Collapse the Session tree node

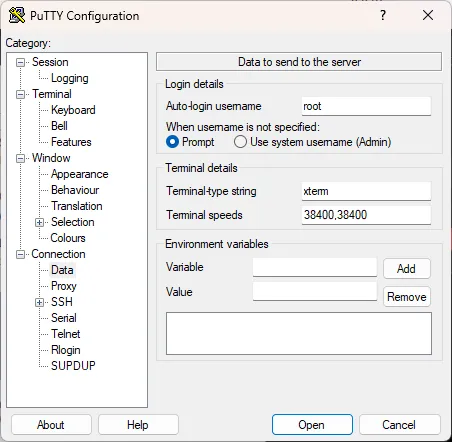point(21,62)
